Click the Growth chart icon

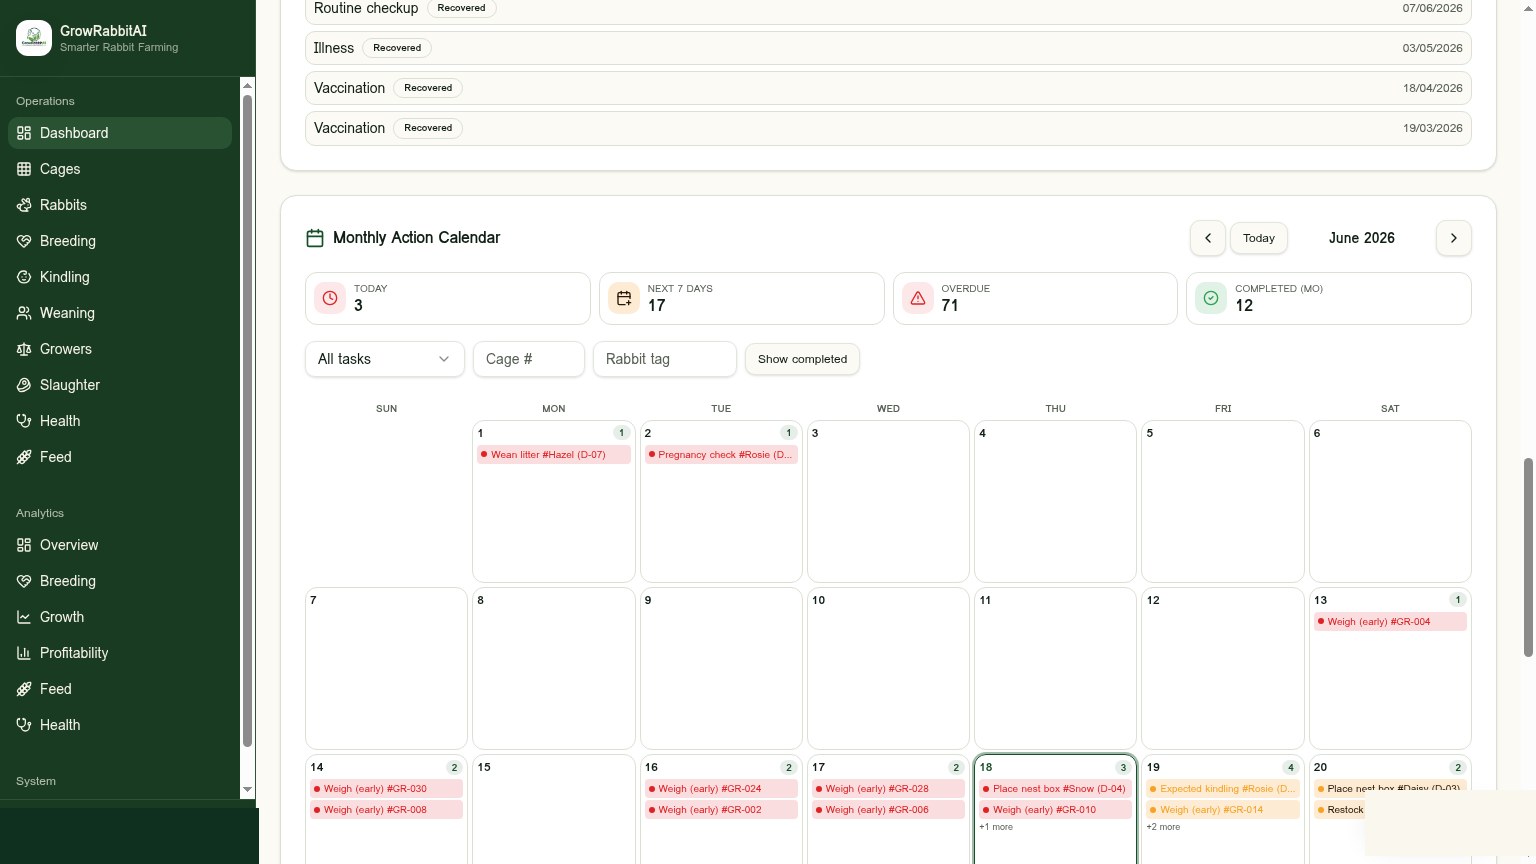[x=24, y=617]
